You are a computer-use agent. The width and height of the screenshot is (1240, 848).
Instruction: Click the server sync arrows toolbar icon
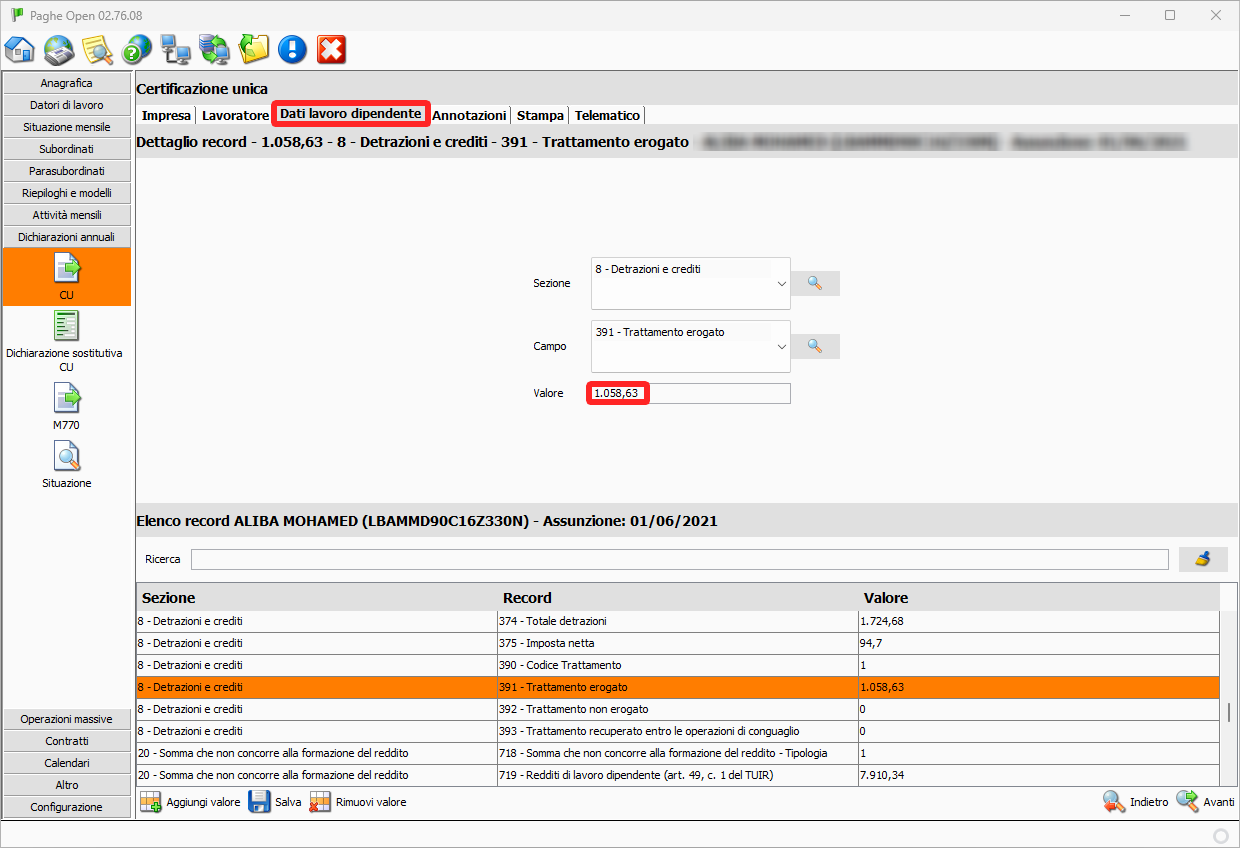pos(214,49)
